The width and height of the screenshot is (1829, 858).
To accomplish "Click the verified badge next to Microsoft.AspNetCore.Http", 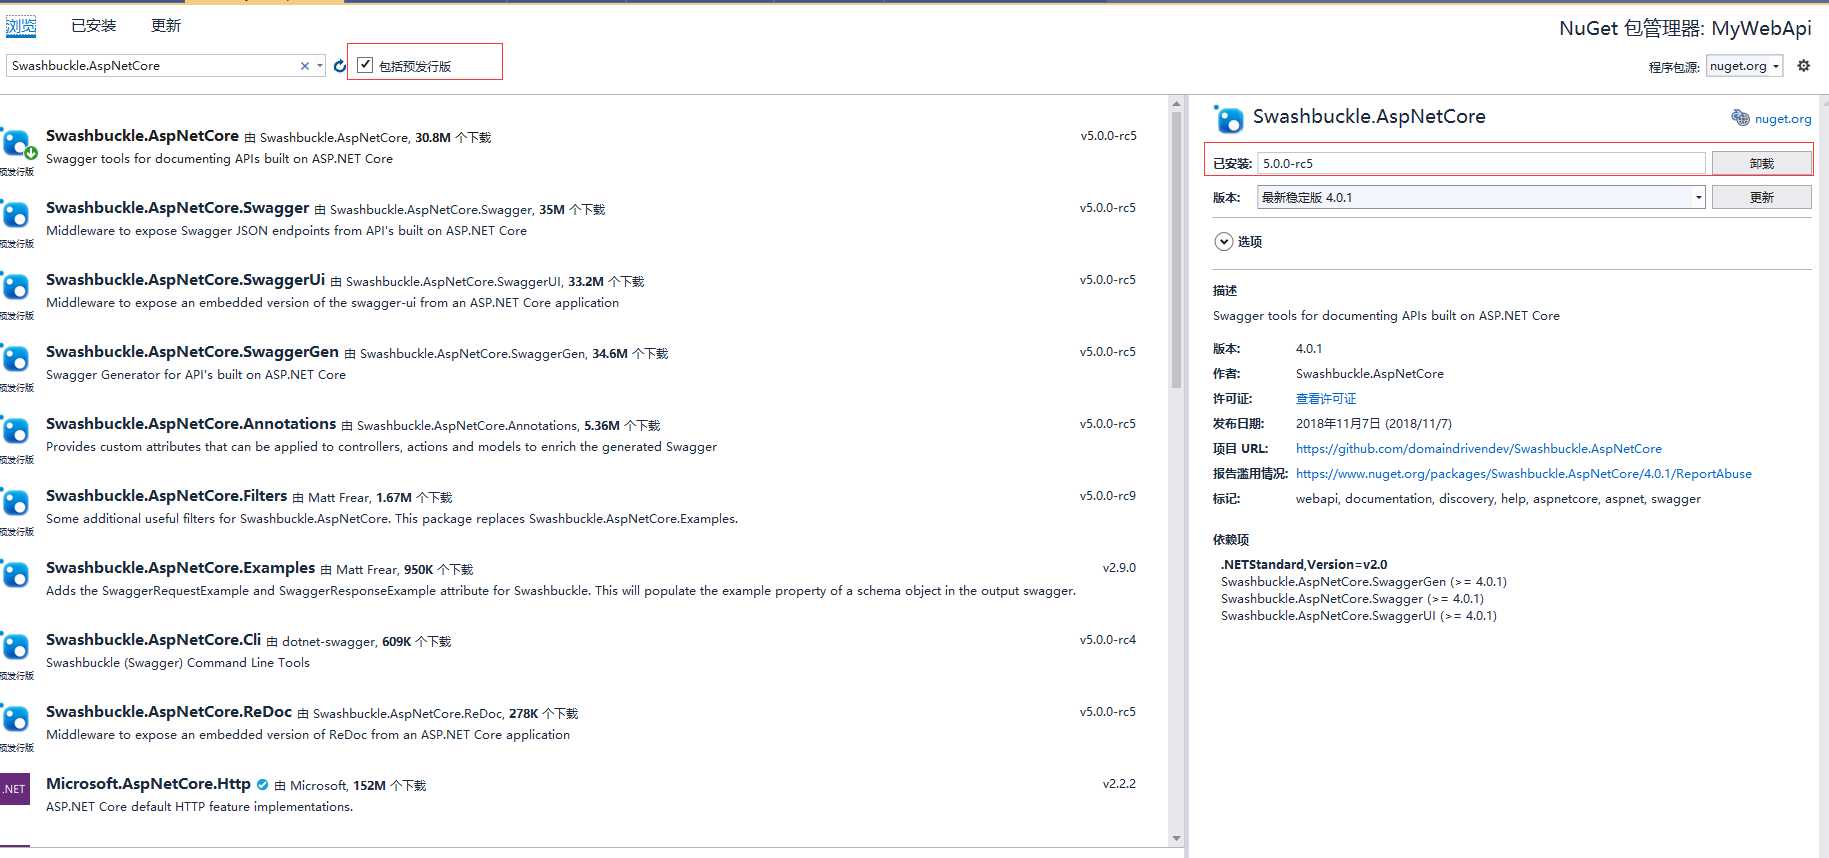I will [x=262, y=785].
